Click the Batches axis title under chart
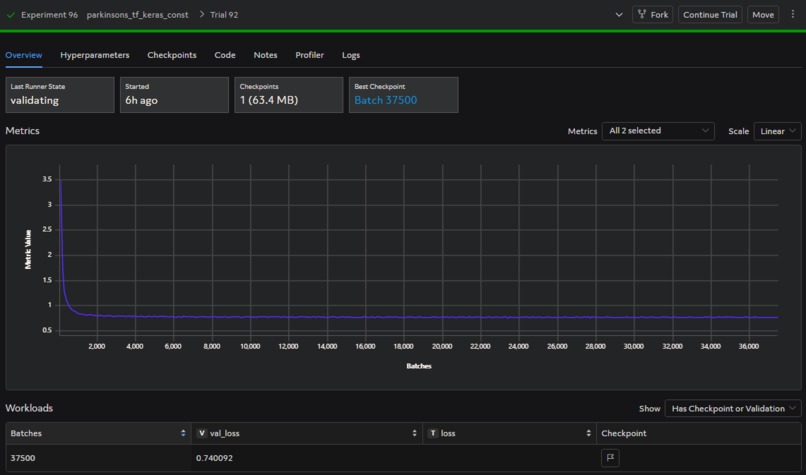 click(419, 366)
